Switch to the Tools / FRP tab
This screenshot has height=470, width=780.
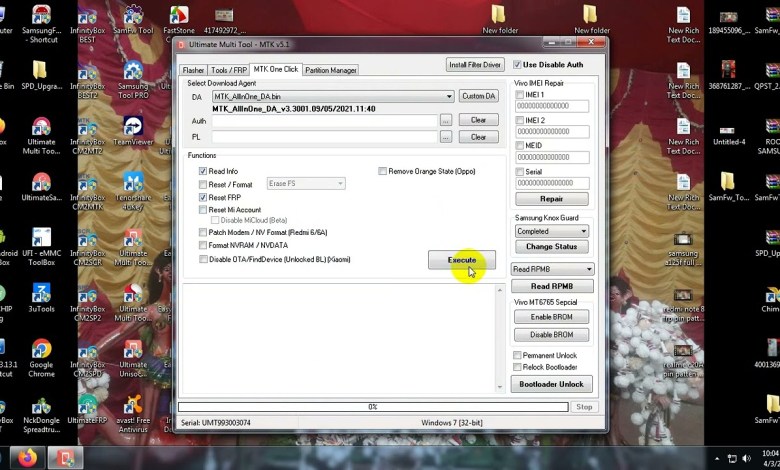pyautogui.click(x=228, y=70)
